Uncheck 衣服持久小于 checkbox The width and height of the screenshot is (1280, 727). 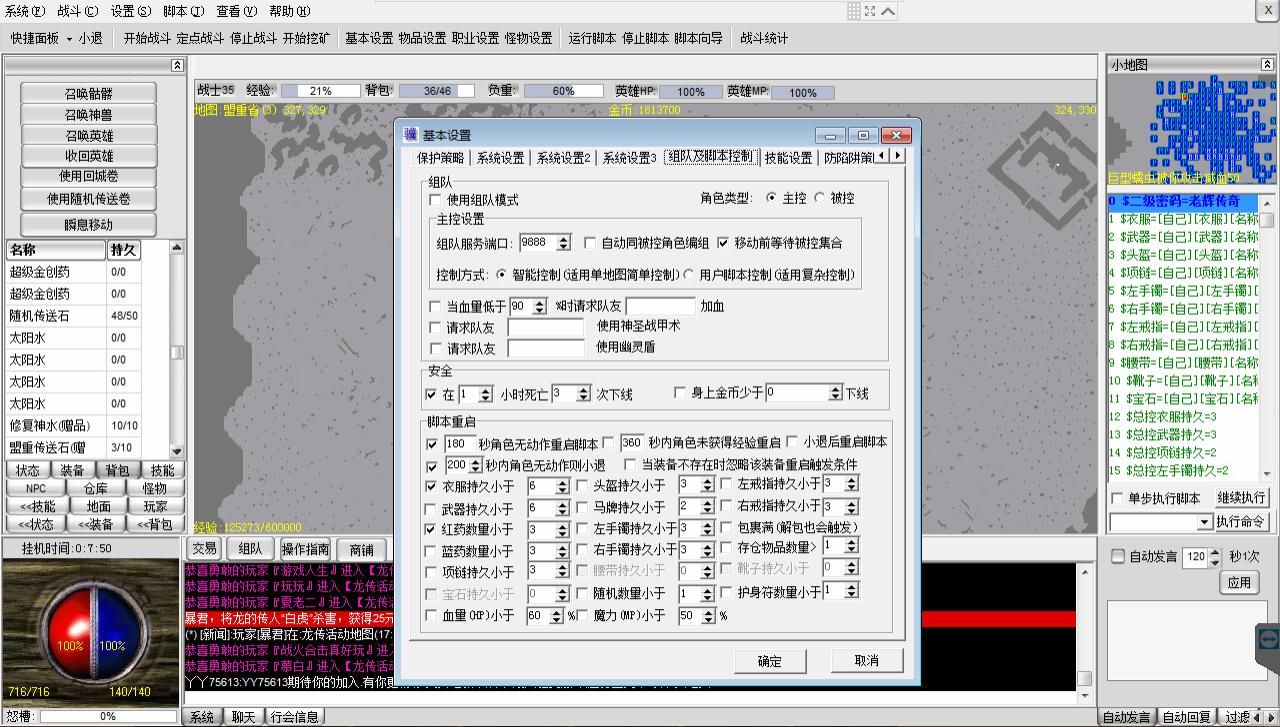(431, 486)
